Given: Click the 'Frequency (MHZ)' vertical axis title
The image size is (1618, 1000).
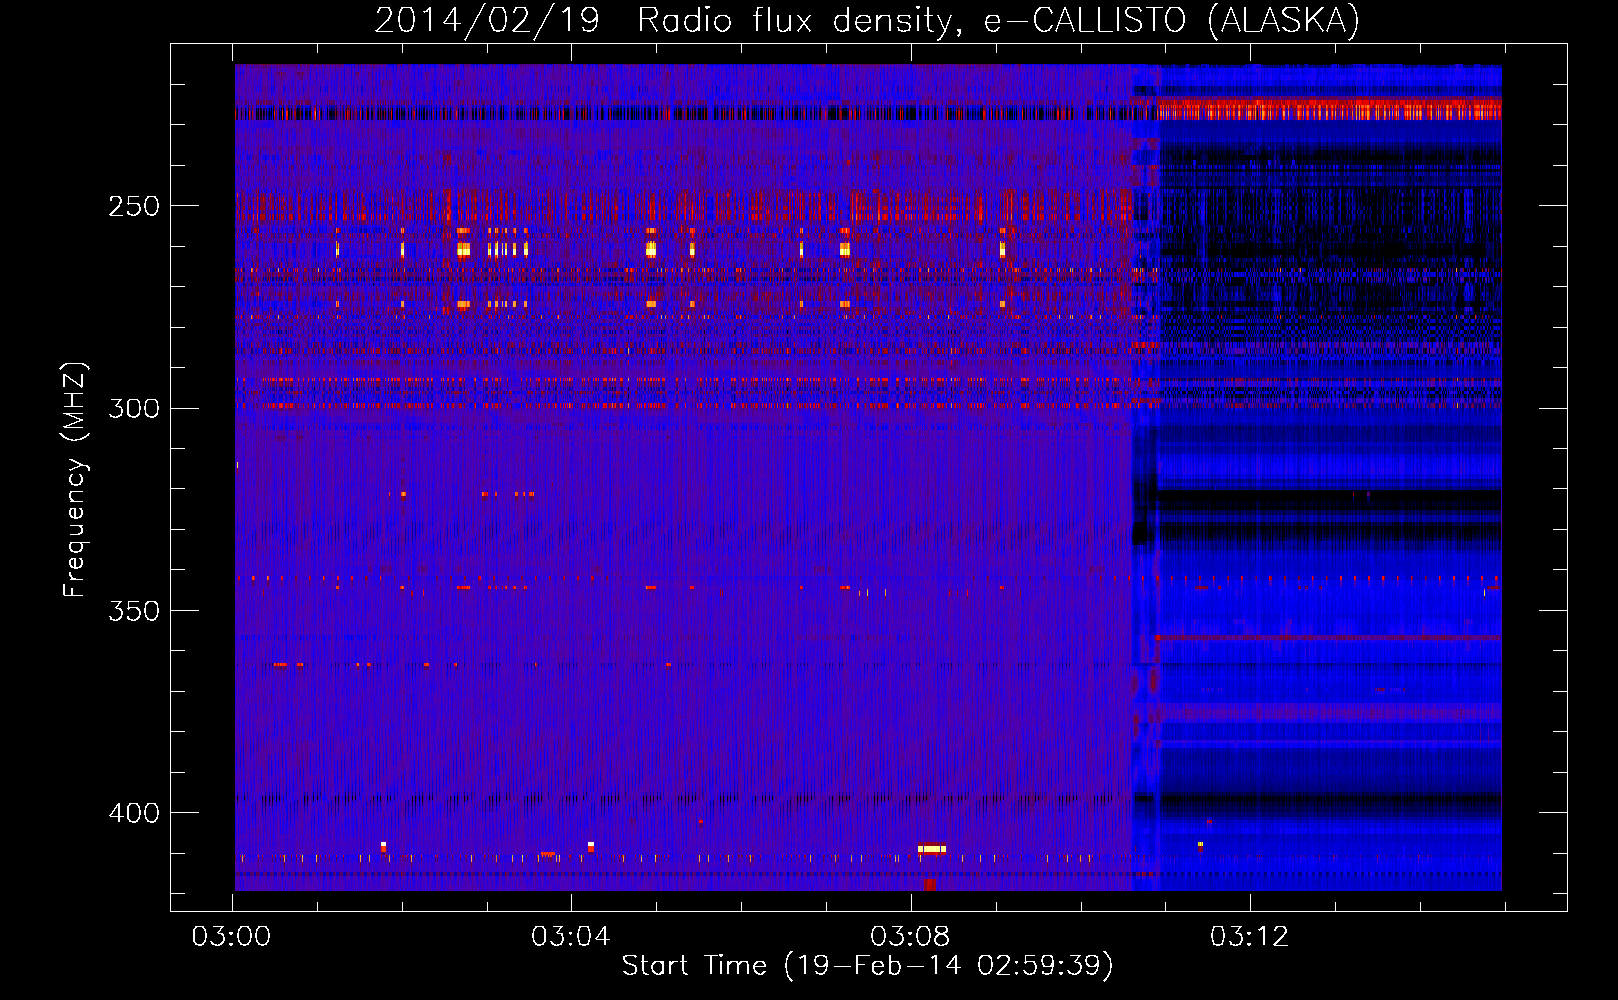Looking at the screenshot, I should 75,479.
